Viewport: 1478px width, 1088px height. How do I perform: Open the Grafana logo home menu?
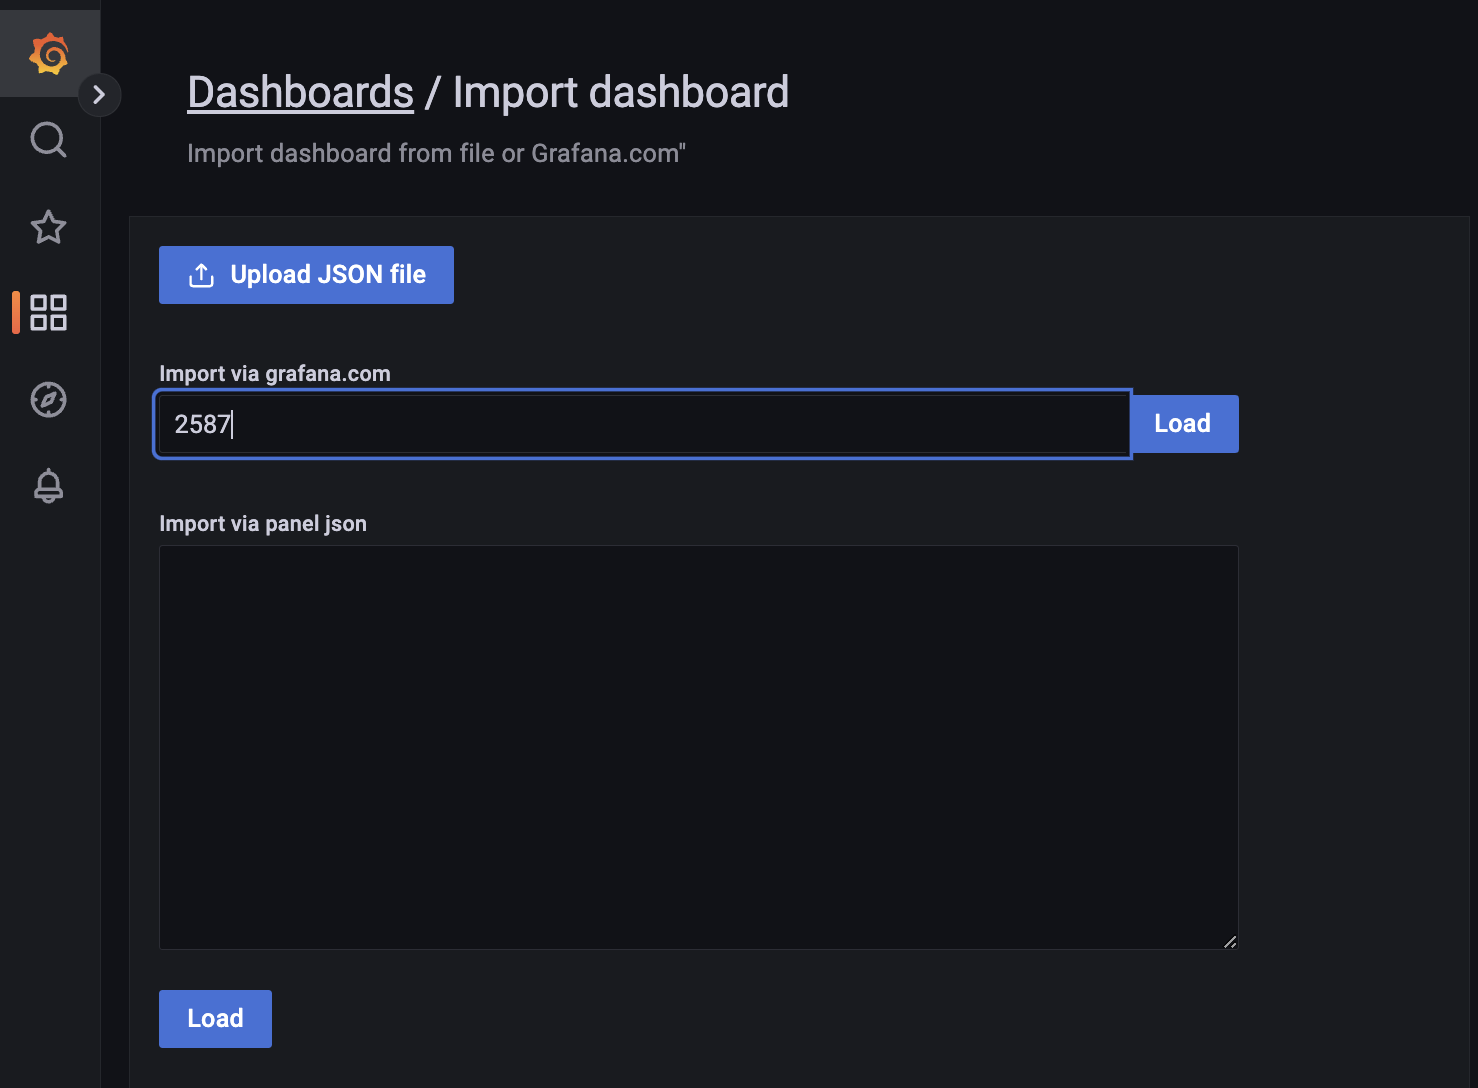pyautogui.click(x=48, y=53)
